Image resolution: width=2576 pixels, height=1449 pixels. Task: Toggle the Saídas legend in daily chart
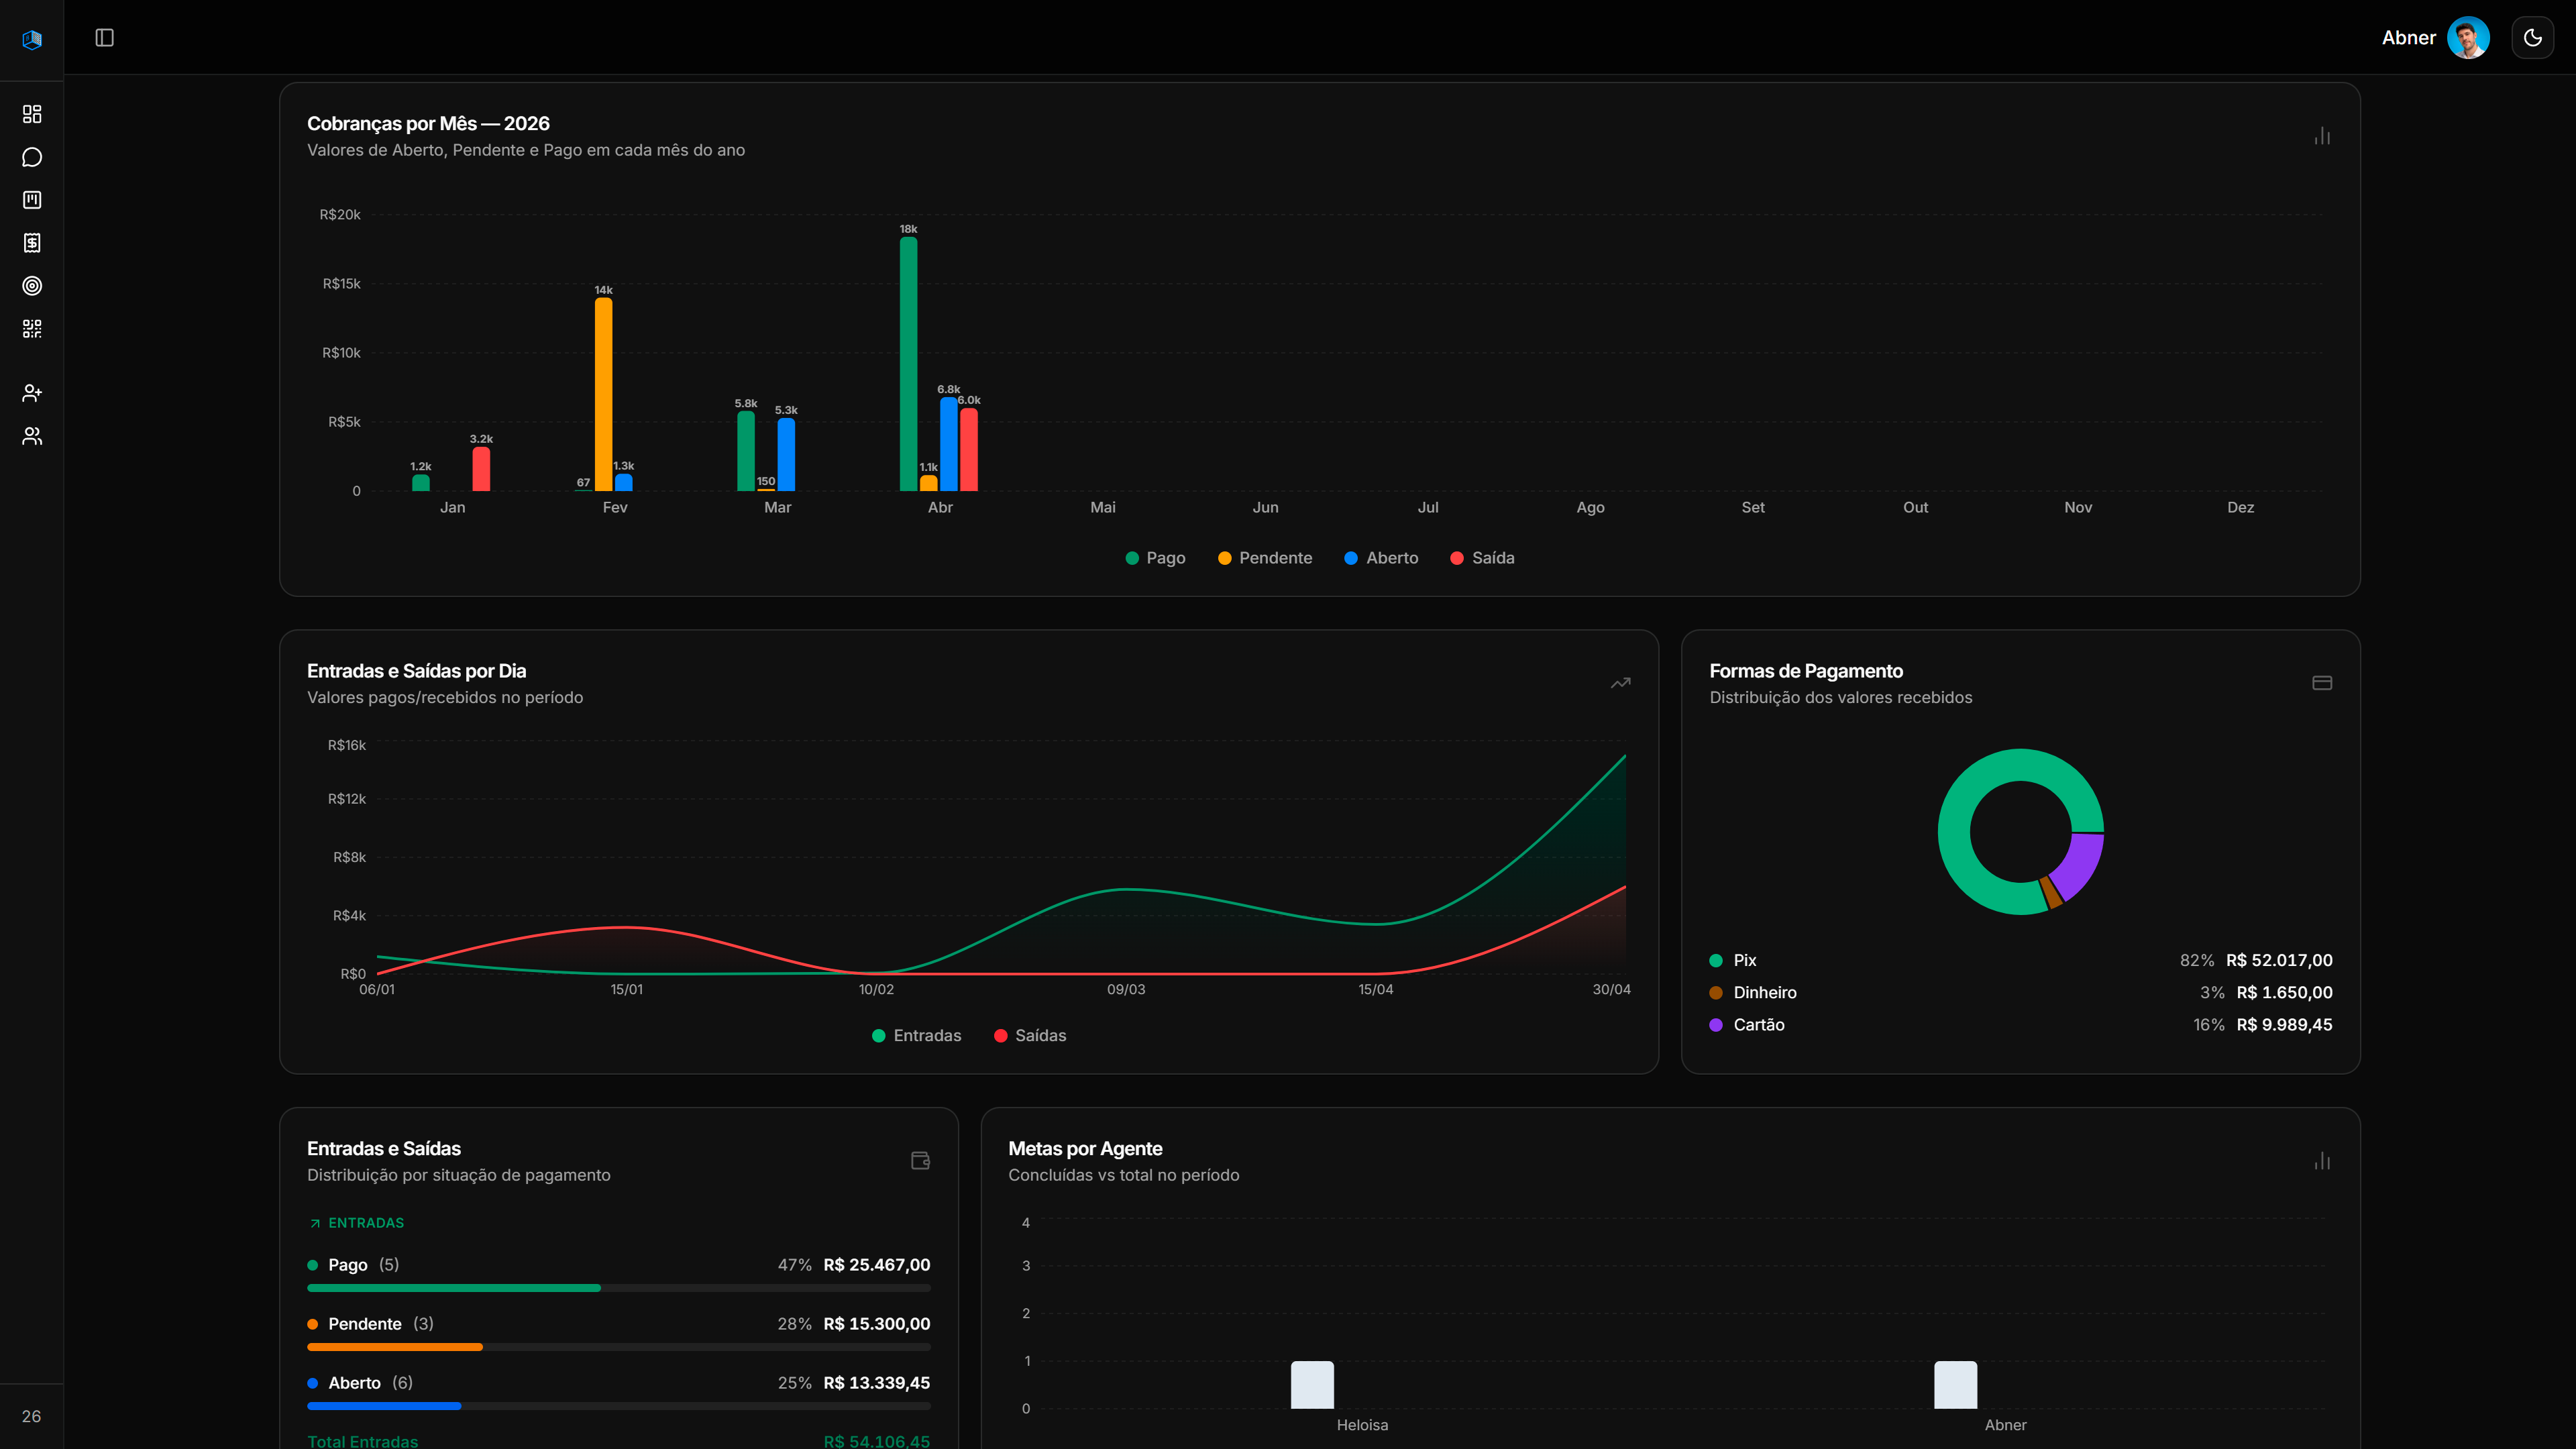[1030, 1035]
